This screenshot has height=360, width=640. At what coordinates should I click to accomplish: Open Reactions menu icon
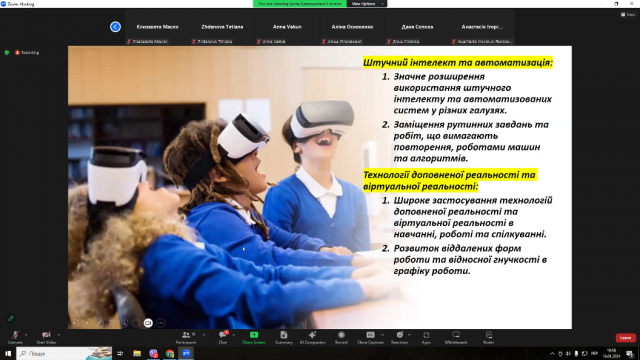400,335
